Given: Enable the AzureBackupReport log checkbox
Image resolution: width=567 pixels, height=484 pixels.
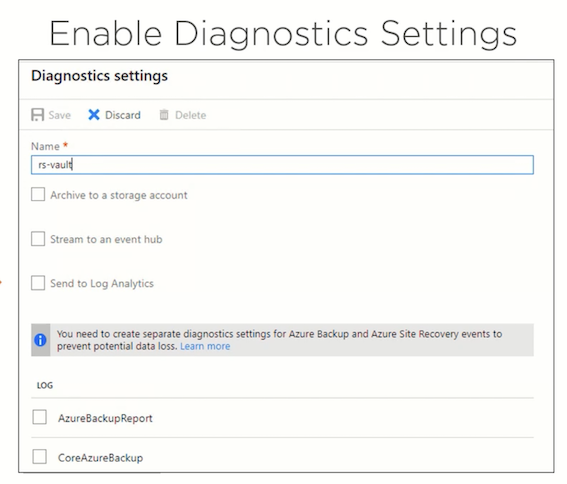Looking at the screenshot, I should 39,417.
